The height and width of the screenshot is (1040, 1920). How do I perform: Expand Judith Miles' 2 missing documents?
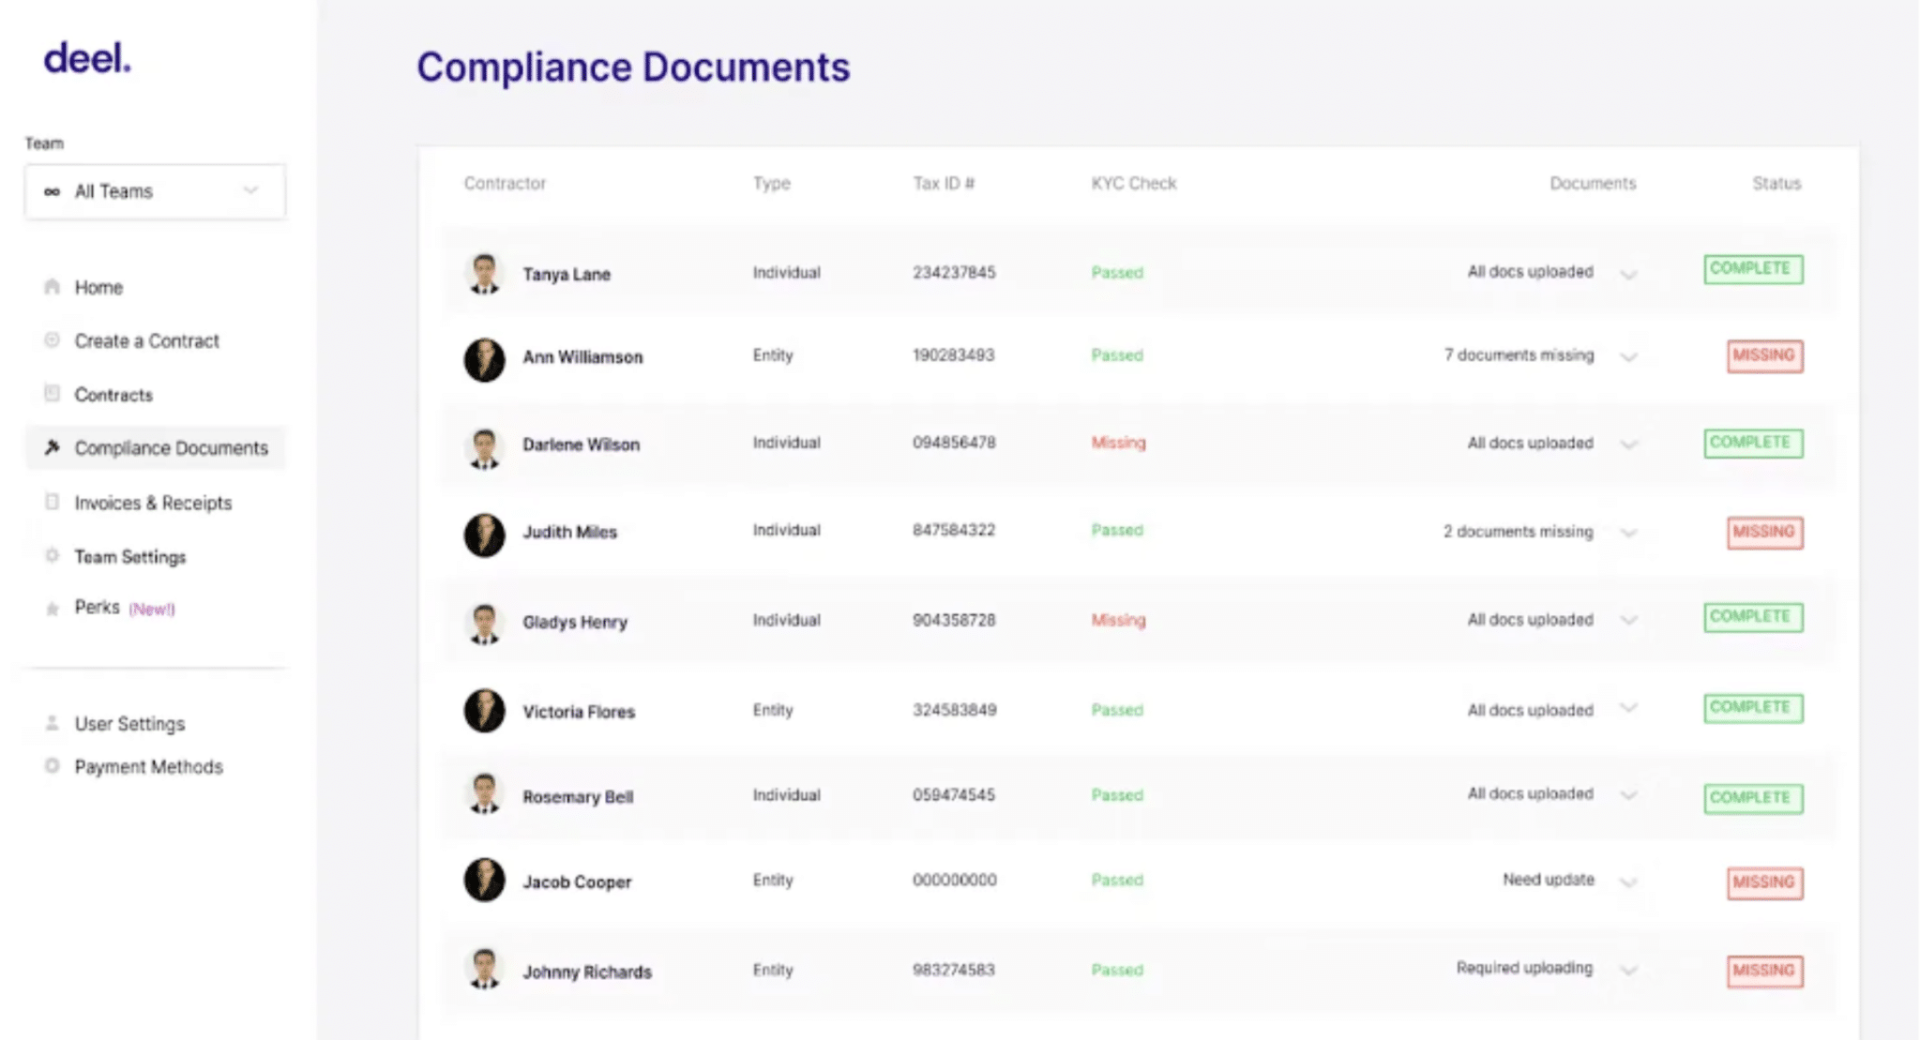[x=1628, y=533]
